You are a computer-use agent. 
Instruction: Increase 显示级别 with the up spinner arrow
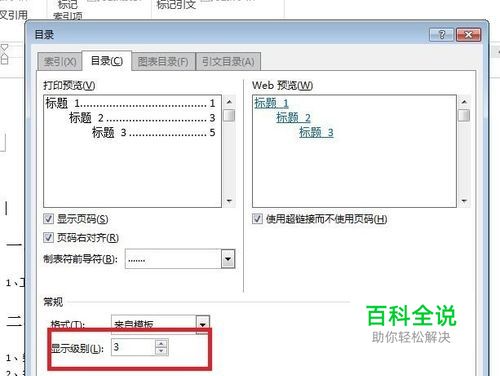tap(161, 343)
